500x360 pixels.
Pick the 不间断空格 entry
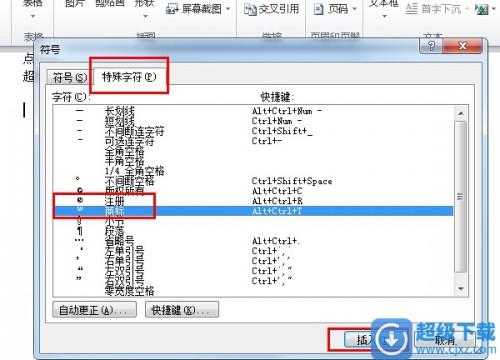coord(253,181)
